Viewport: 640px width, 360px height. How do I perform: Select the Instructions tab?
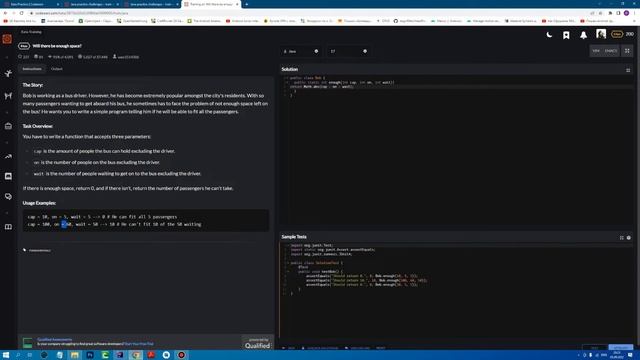click(32, 69)
